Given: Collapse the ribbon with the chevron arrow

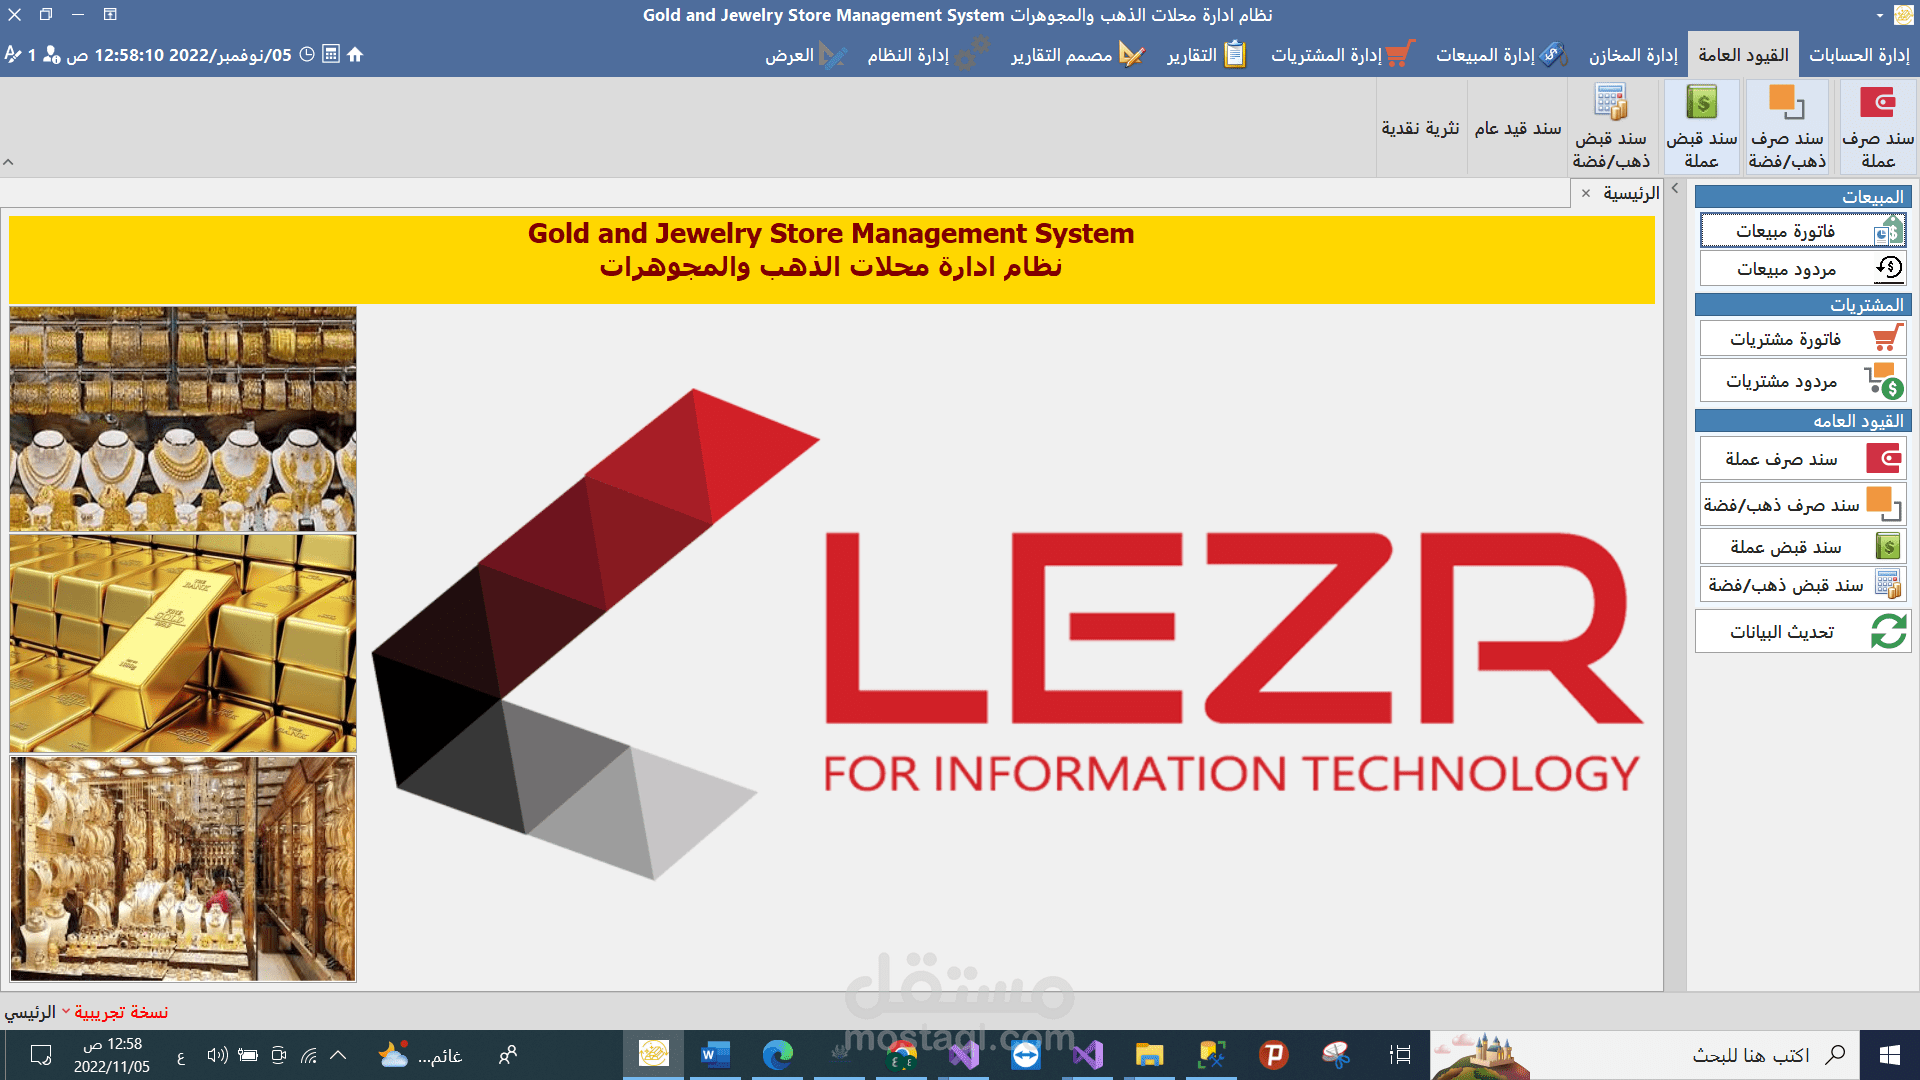Looking at the screenshot, I should click(9, 162).
